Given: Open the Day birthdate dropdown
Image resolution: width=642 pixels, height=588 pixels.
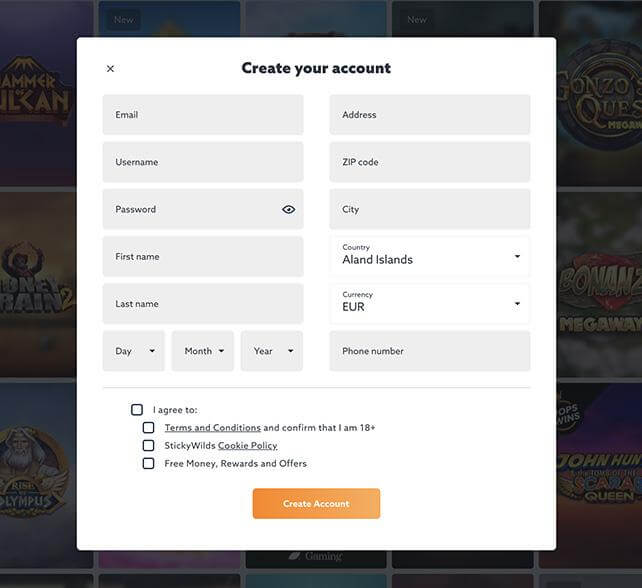Looking at the screenshot, I should pos(133,351).
